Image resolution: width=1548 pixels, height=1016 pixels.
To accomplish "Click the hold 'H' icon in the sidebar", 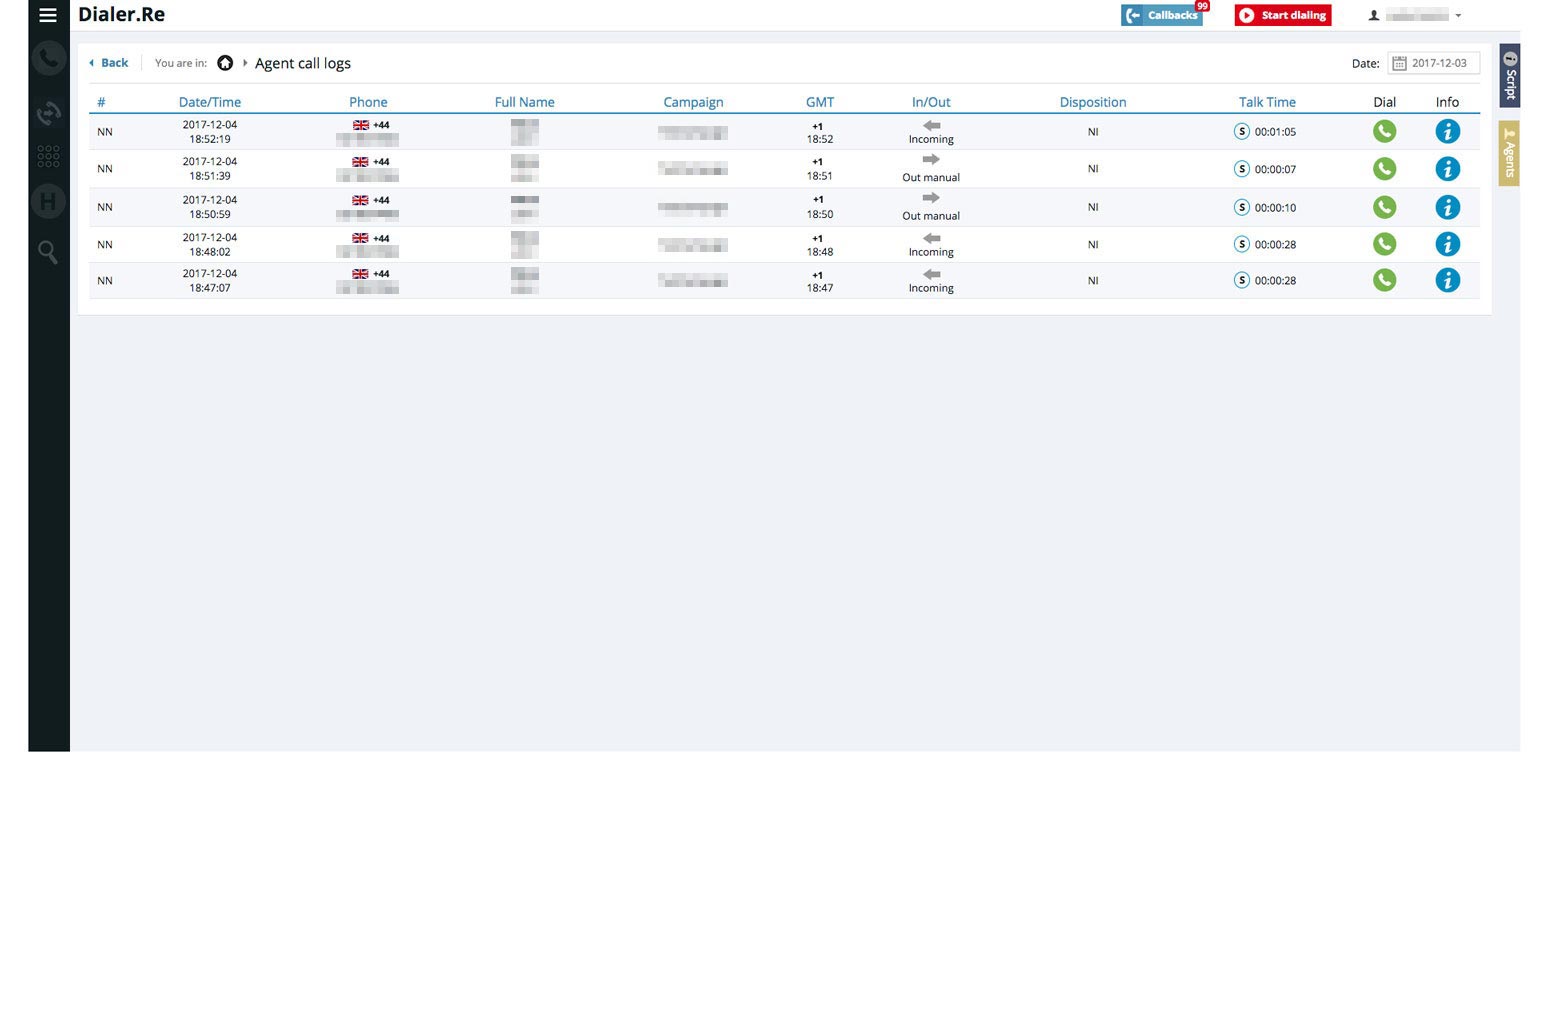I will (48, 201).
